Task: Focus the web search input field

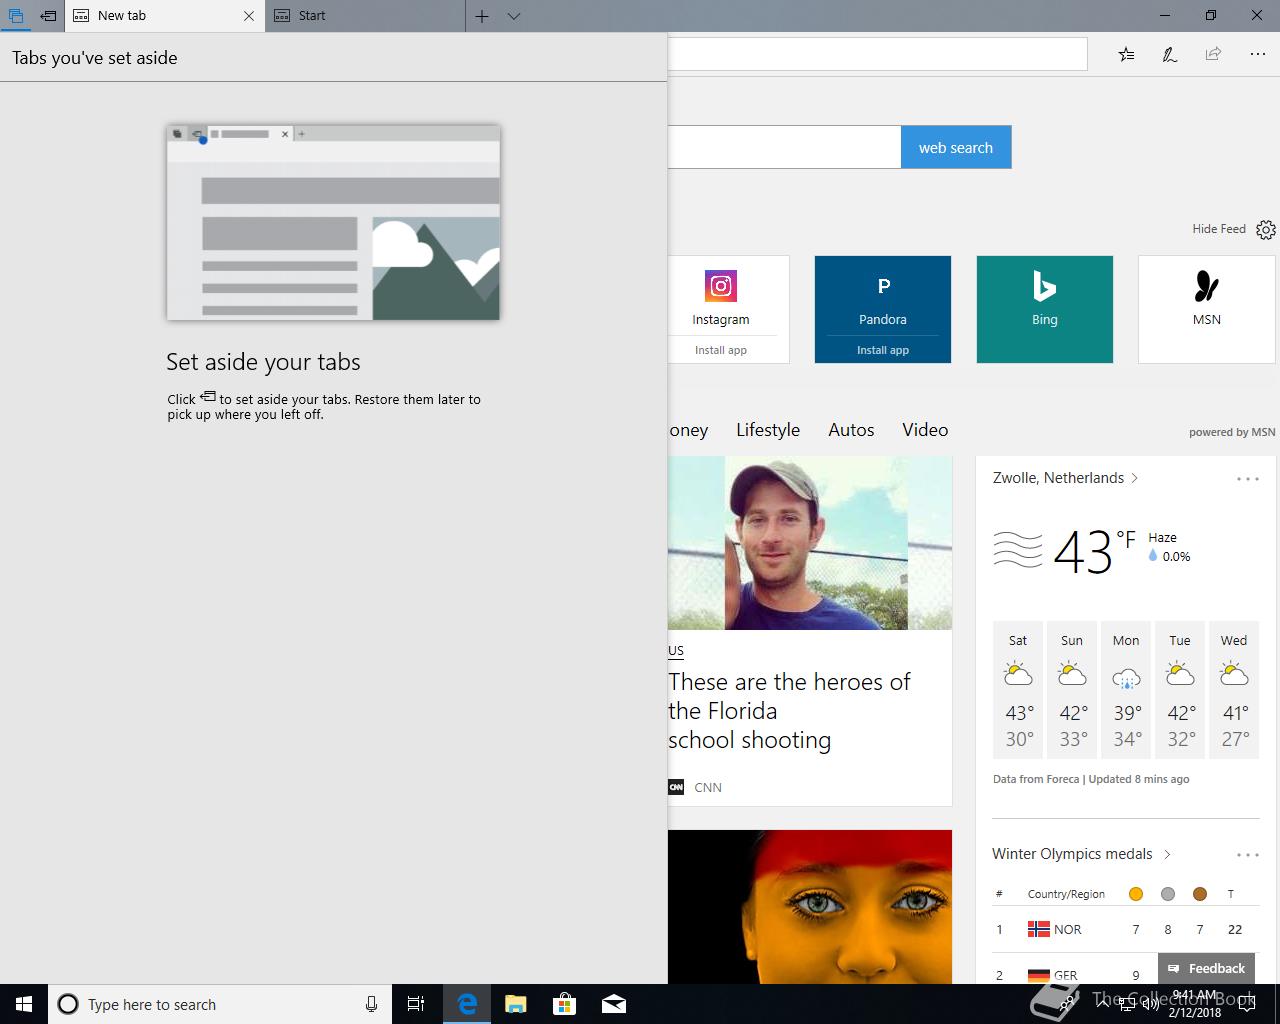Action: click(x=784, y=147)
